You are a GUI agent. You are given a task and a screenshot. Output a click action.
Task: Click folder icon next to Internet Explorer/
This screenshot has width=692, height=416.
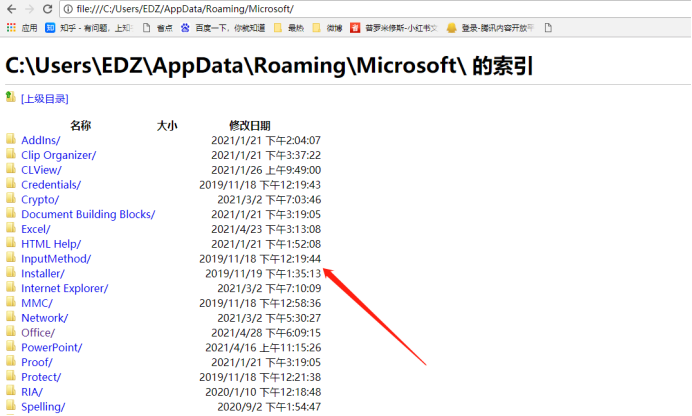pos(11,287)
